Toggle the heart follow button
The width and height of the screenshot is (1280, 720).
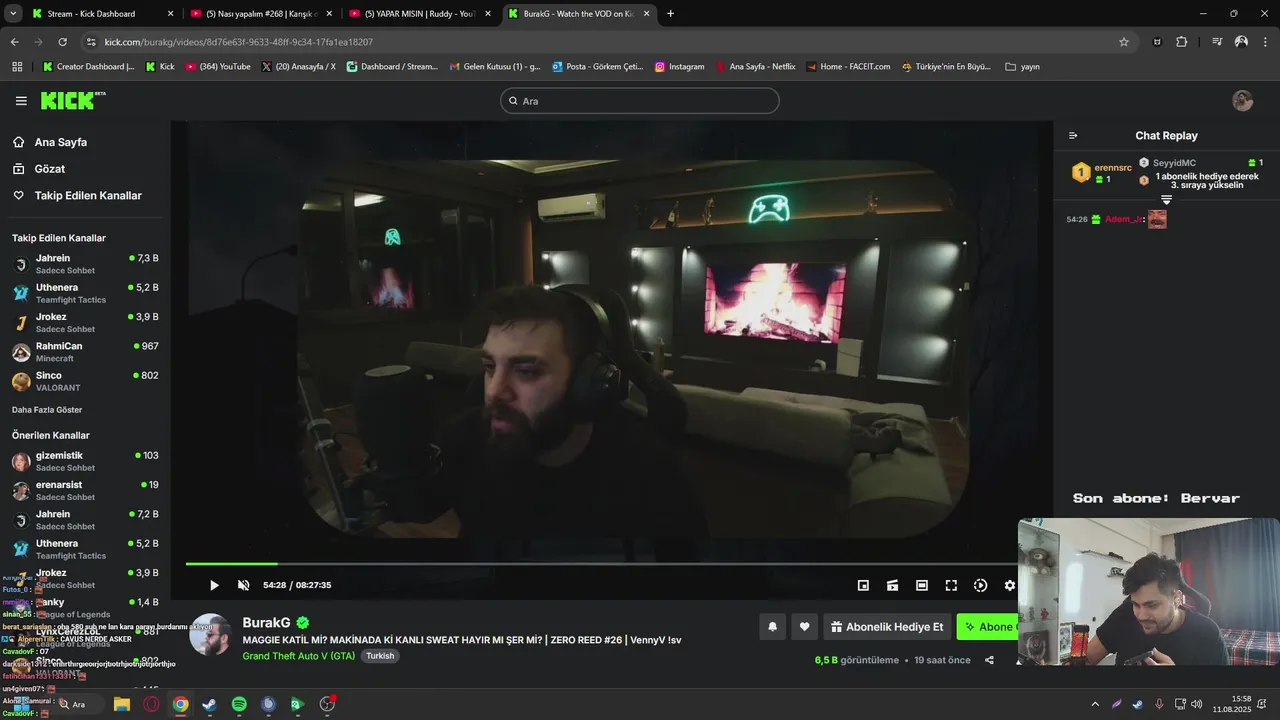click(x=804, y=627)
